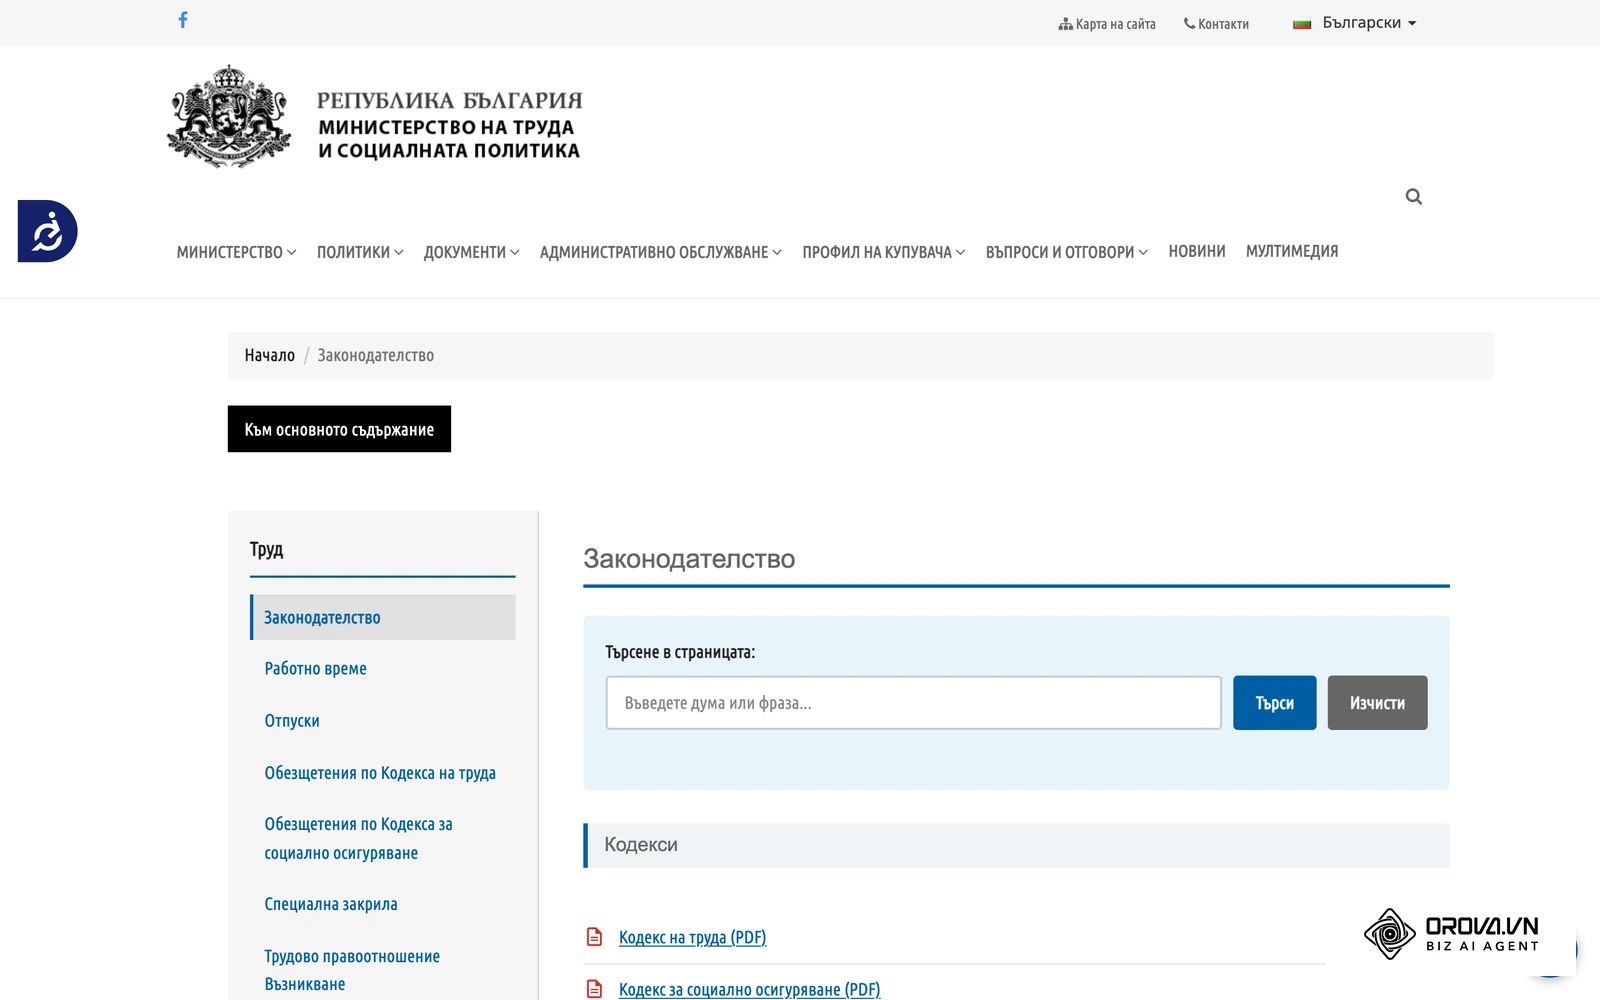Expand АДМИНИСТРАТИВНО ОБСЛУЖВАНЕ menu
Viewport: 1600px width, 1000px height.
coord(661,252)
